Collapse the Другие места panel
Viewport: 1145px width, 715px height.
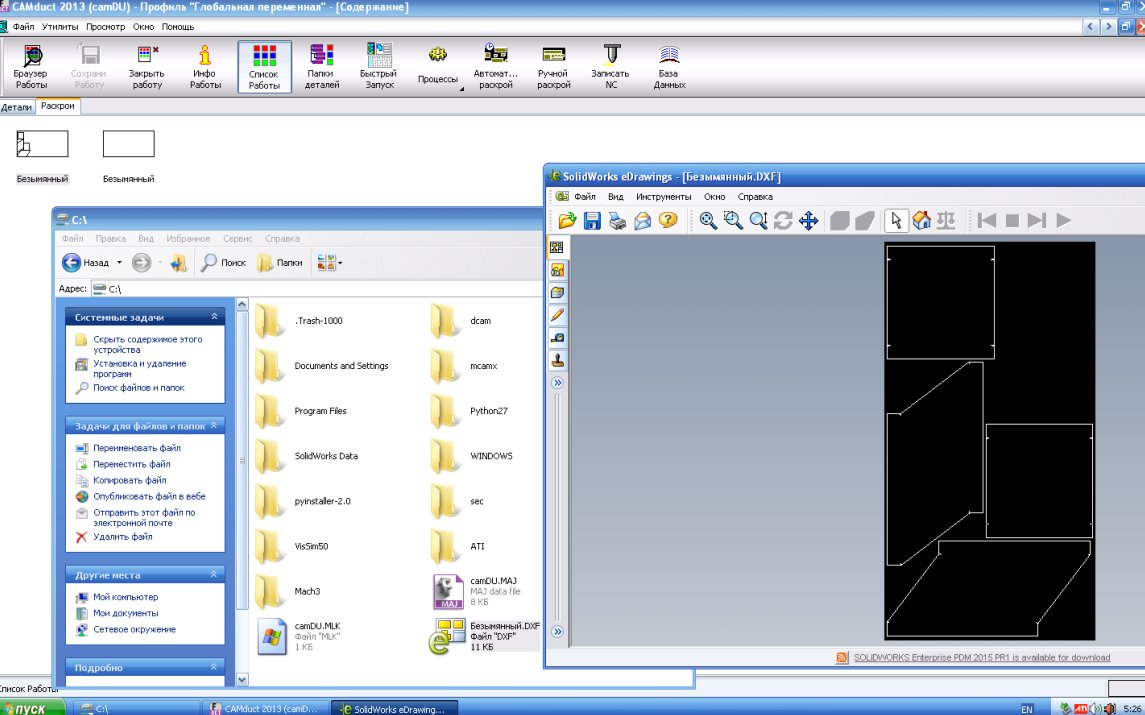click(214, 575)
